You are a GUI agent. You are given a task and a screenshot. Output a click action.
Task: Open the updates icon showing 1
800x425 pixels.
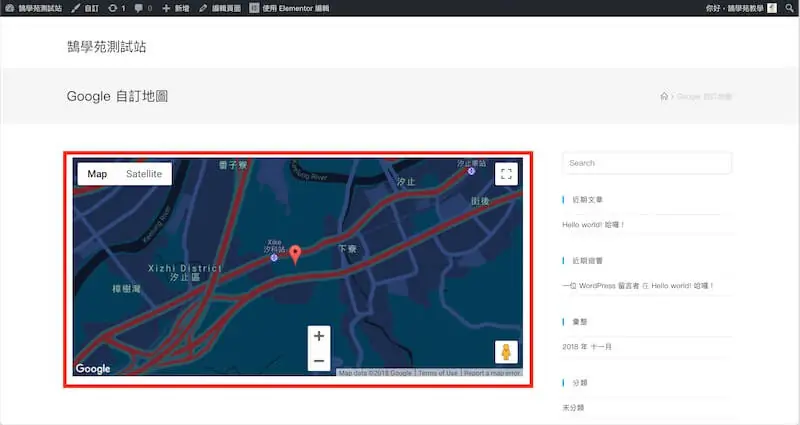[116, 8]
